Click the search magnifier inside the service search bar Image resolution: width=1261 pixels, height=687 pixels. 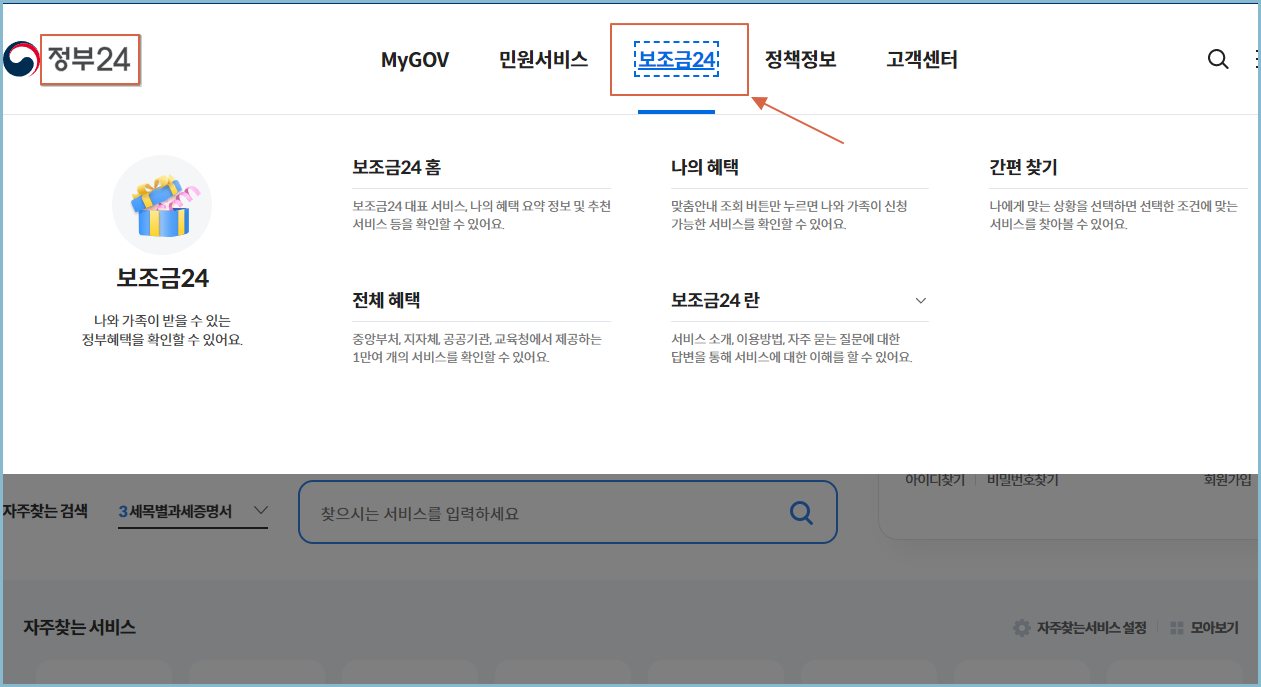point(801,511)
